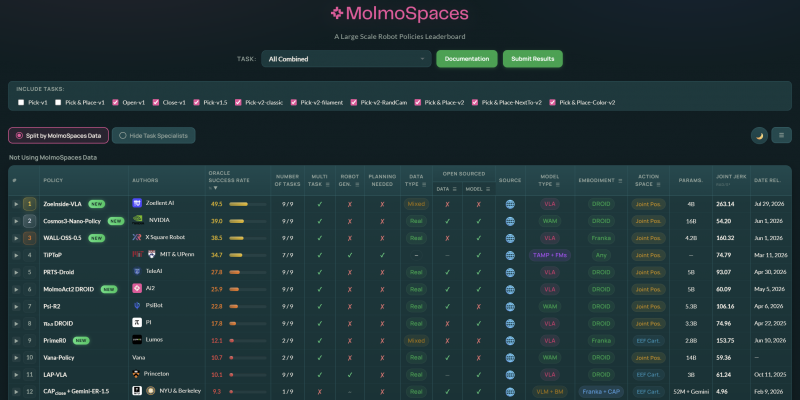Viewport: 800px width, 400px height.
Task: Open MolmoAct2 DROID source globe icon
Action: [510, 289]
